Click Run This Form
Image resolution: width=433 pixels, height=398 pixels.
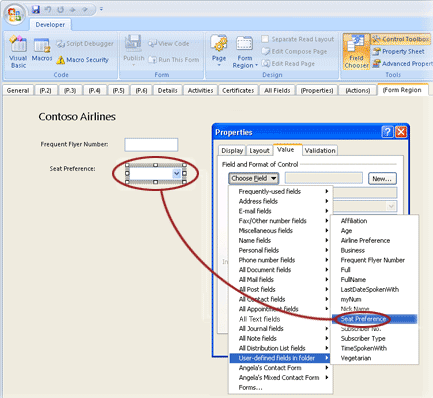click(174, 60)
